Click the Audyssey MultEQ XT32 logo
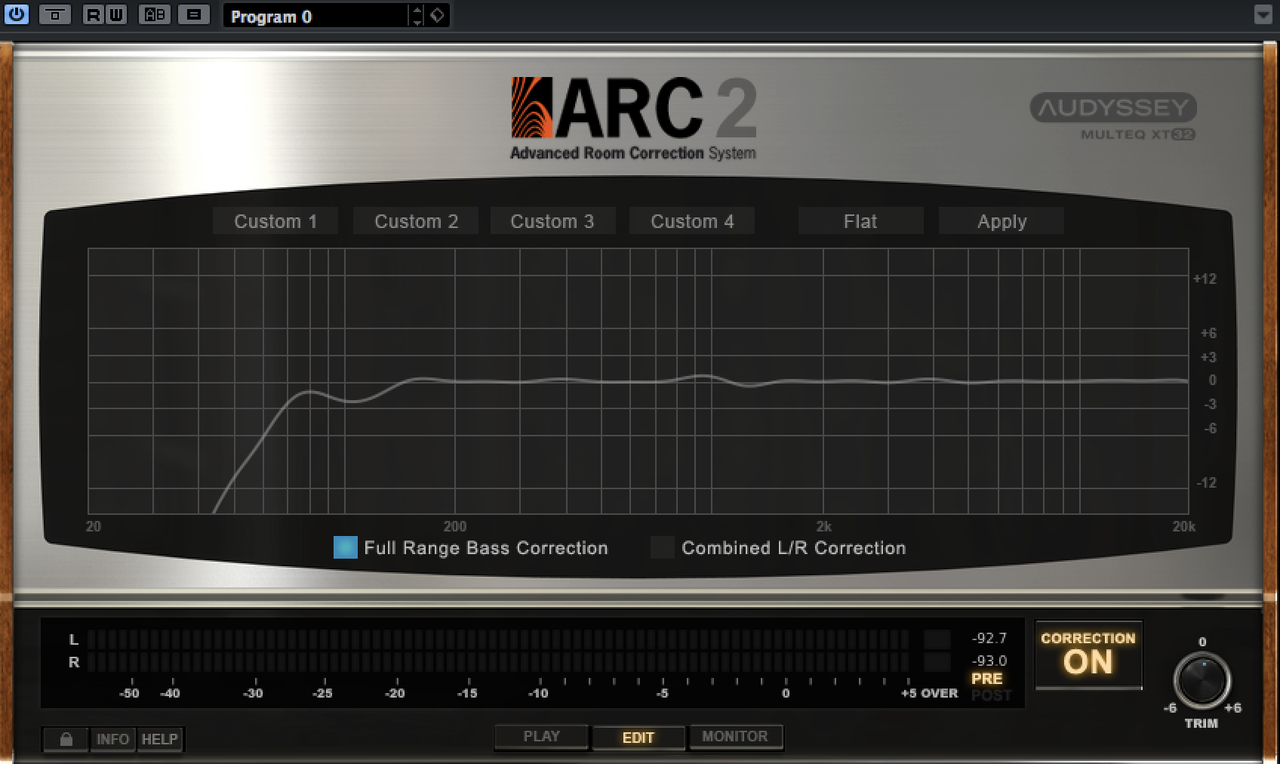This screenshot has height=764, width=1280. pyautogui.click(x=1113, y=117)
